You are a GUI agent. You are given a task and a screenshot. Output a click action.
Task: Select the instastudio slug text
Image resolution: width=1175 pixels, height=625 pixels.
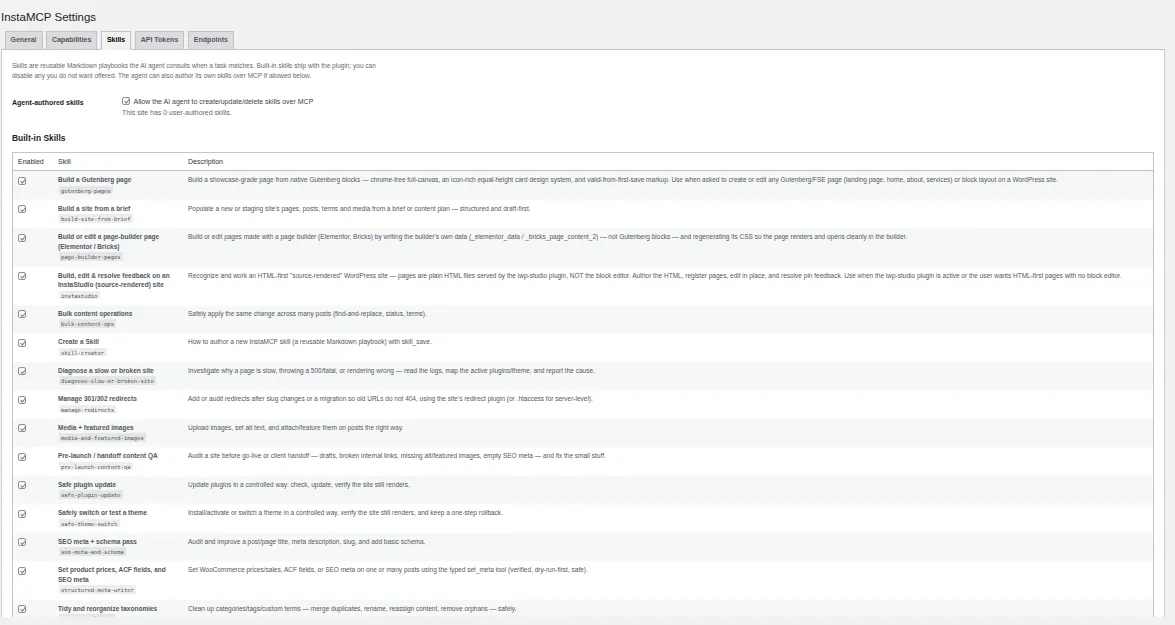(79, 296)
